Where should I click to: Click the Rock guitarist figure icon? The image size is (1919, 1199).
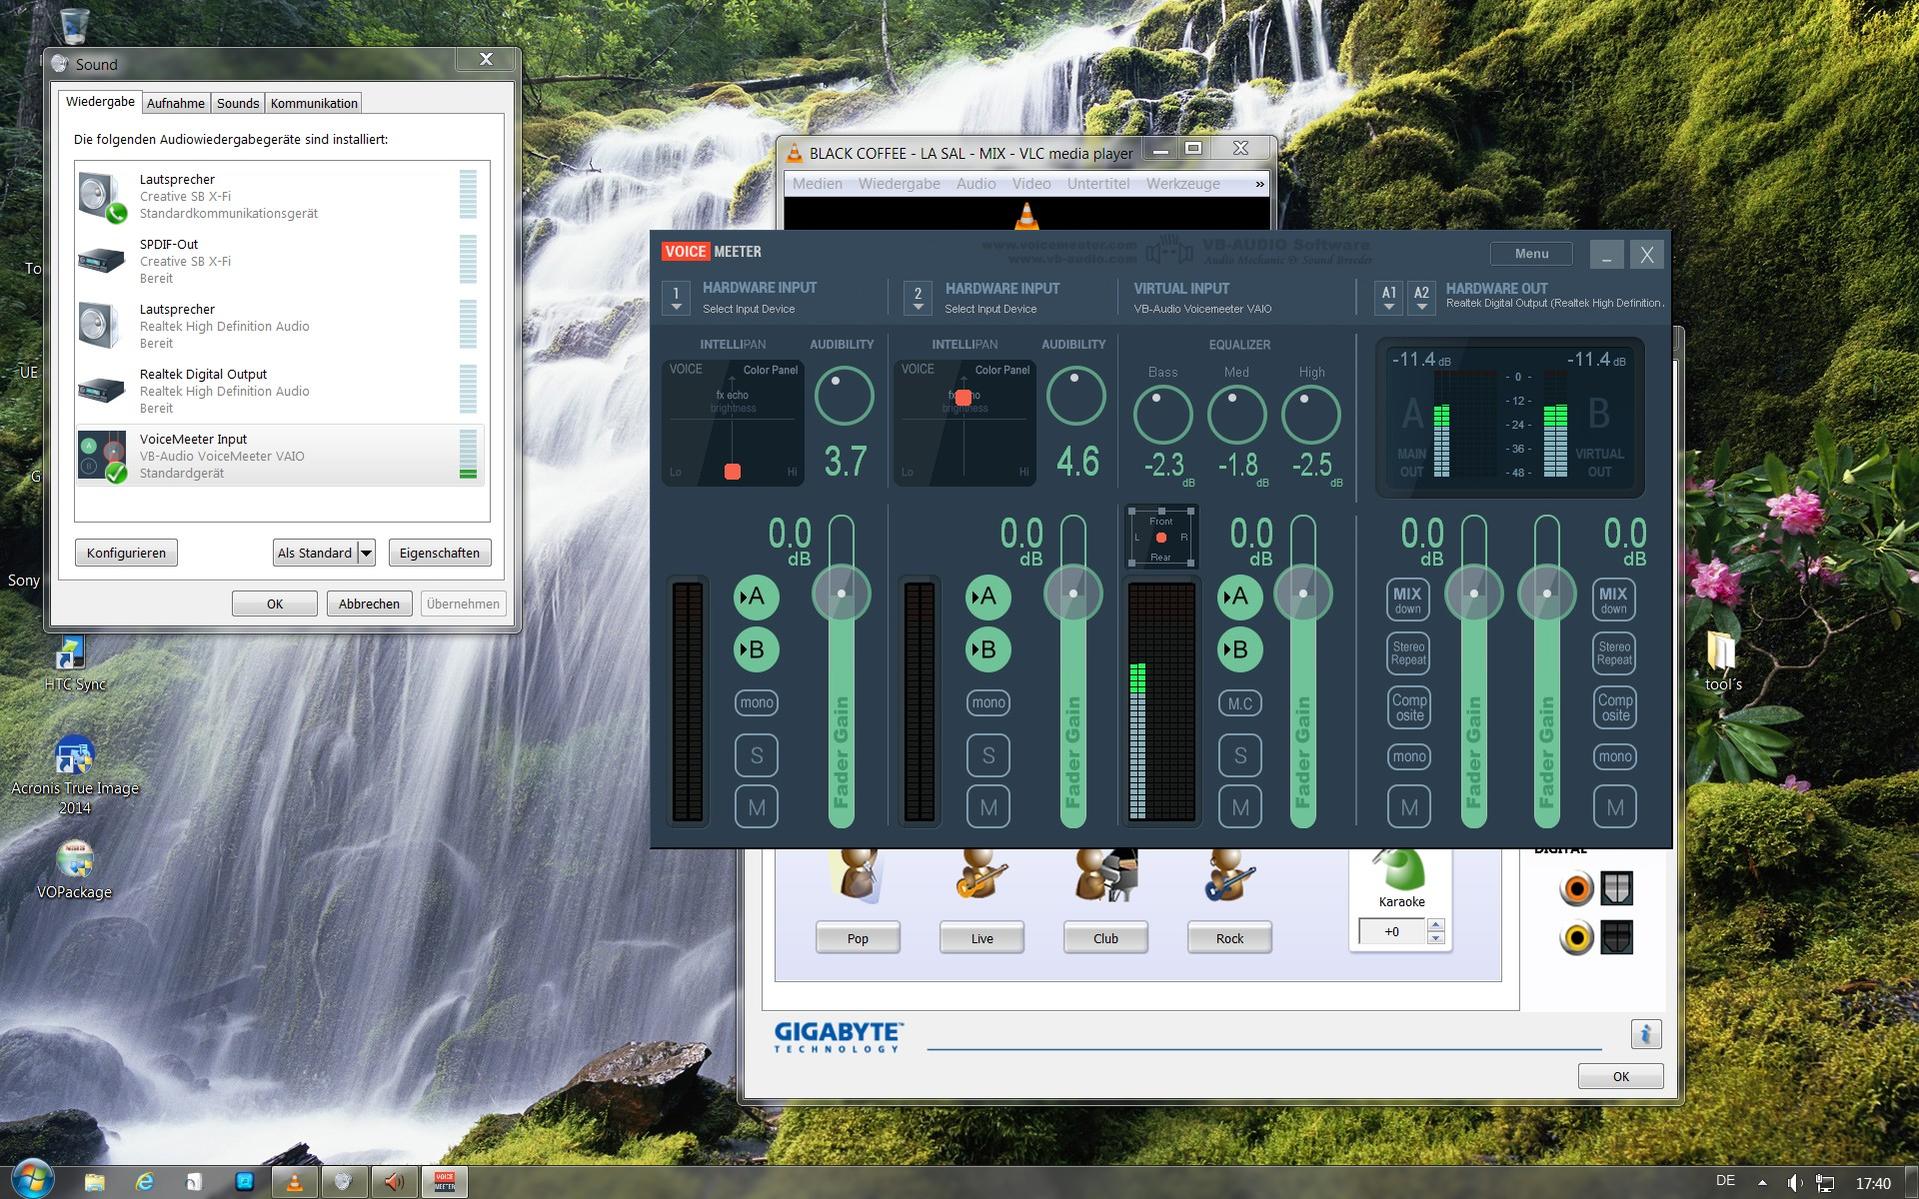(x=1229, y=877)
